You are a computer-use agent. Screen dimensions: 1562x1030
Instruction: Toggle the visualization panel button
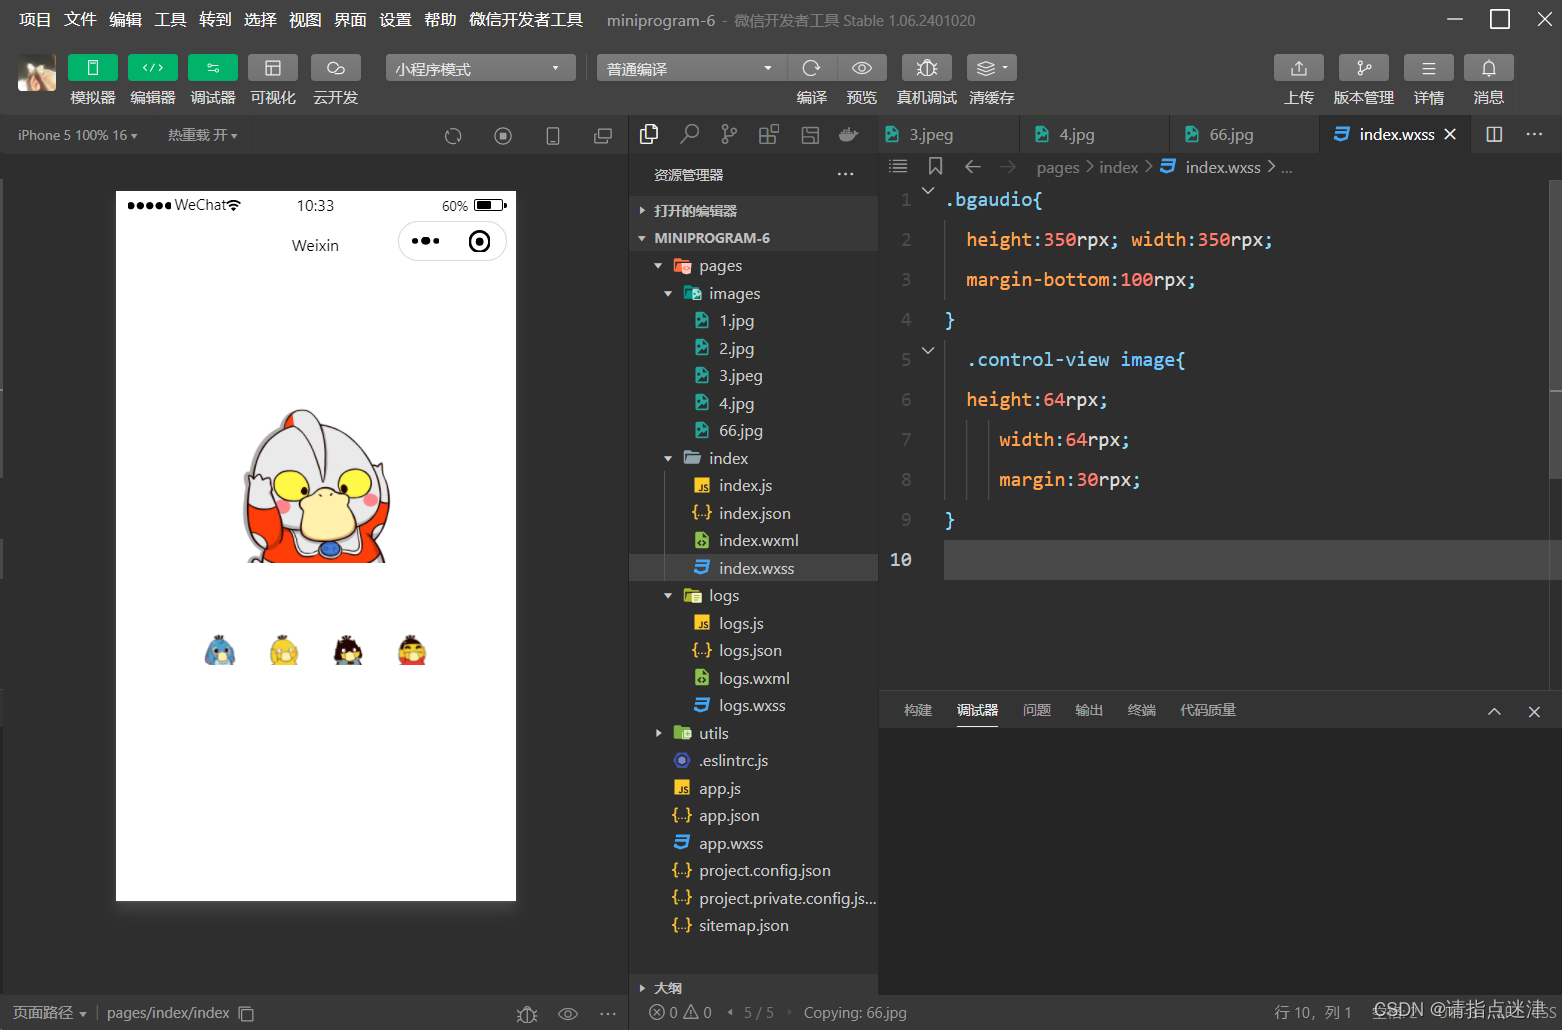tap(273, 67)
